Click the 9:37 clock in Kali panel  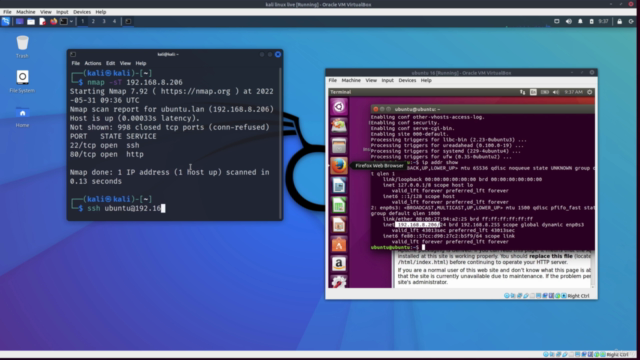[x=603, y=21]
